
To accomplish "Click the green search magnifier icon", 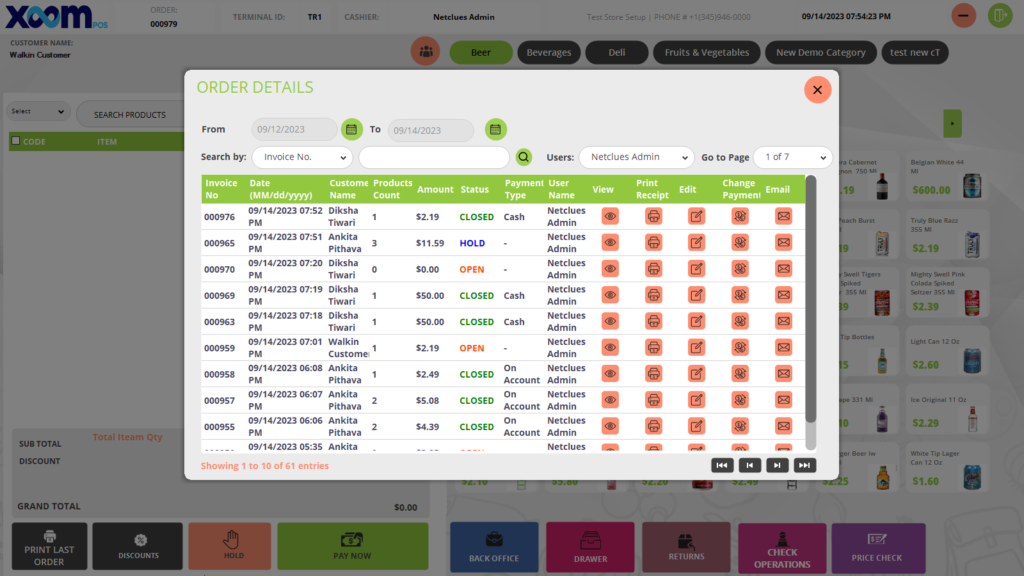I will coord(524,157).
